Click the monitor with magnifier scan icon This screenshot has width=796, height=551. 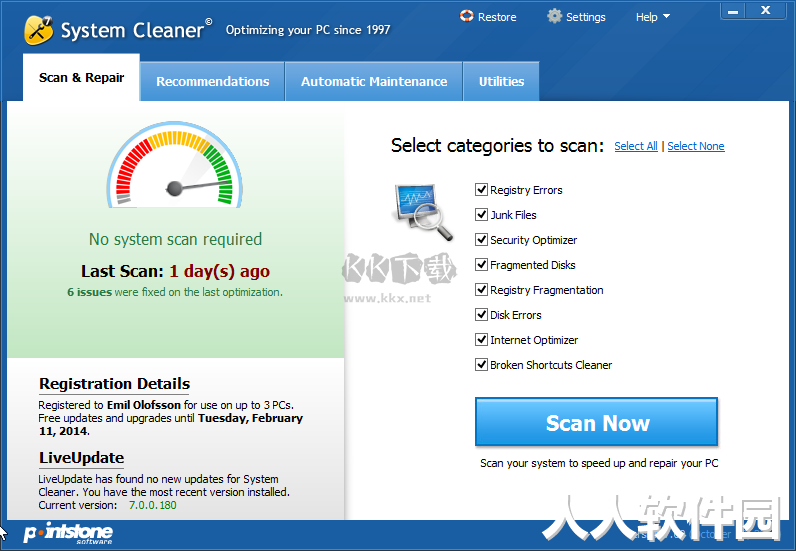[x=422, y=212]
